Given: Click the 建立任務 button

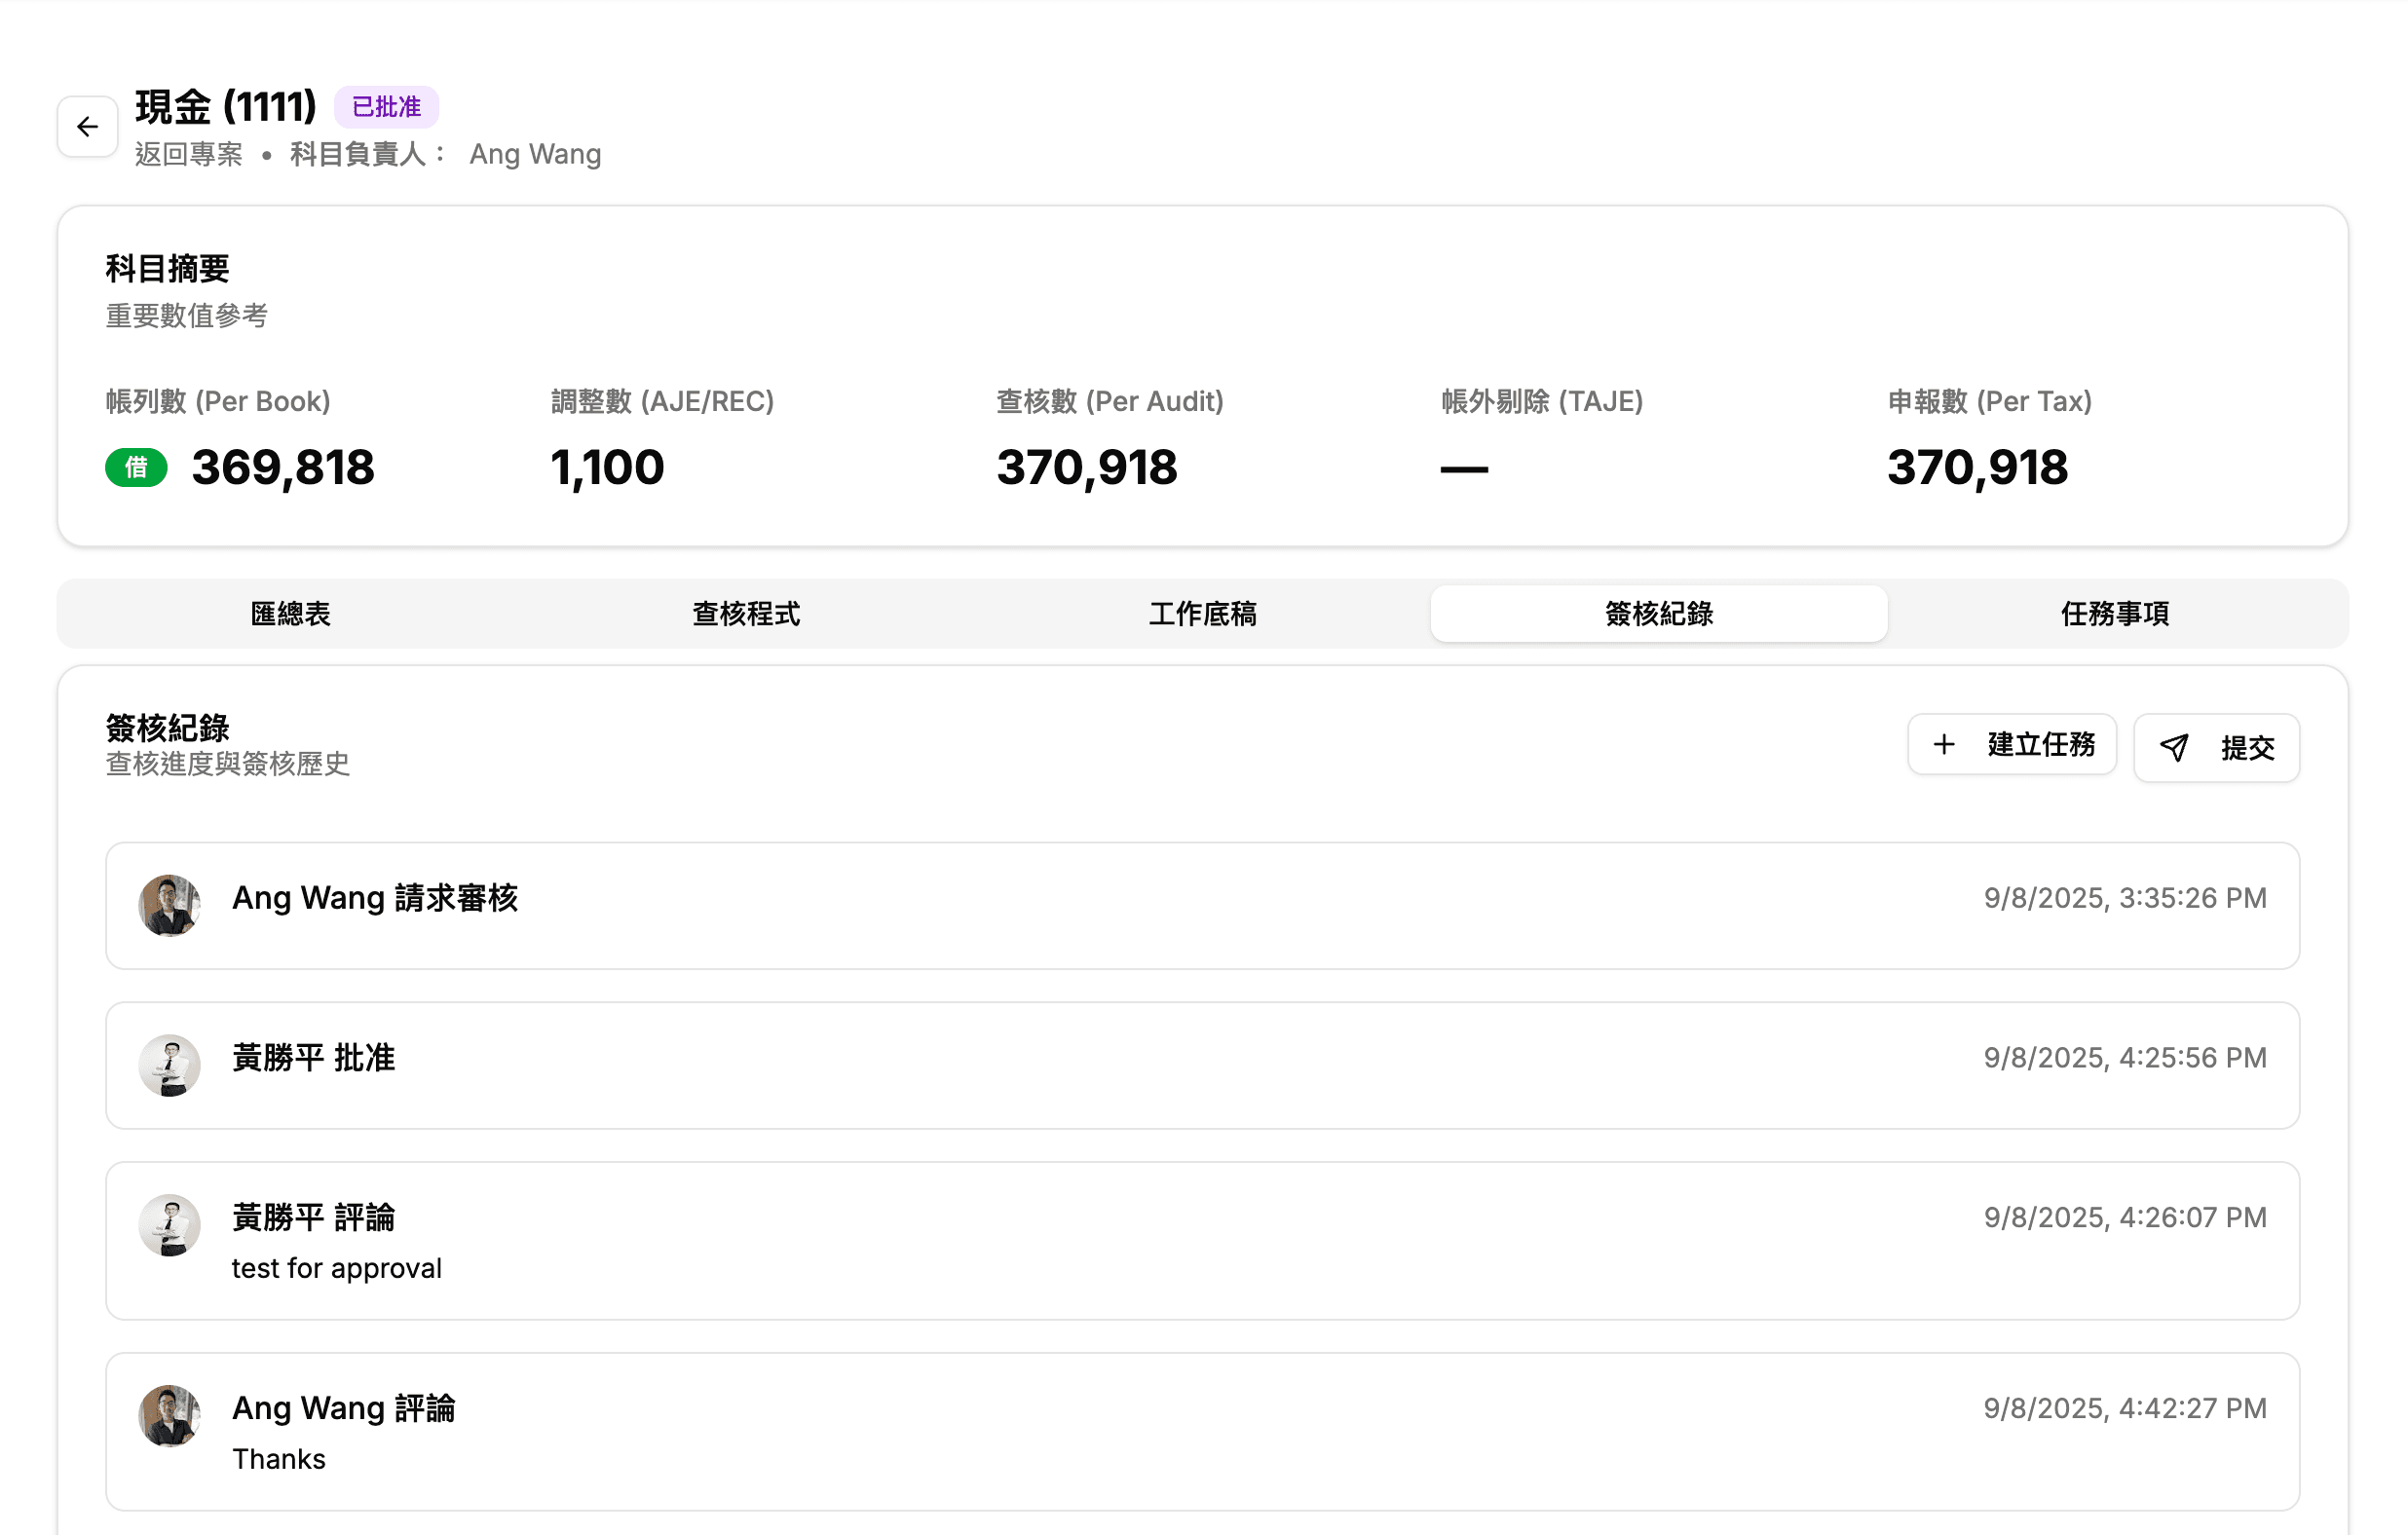Looking at the screenshot, I should (x=2012, y=745).
